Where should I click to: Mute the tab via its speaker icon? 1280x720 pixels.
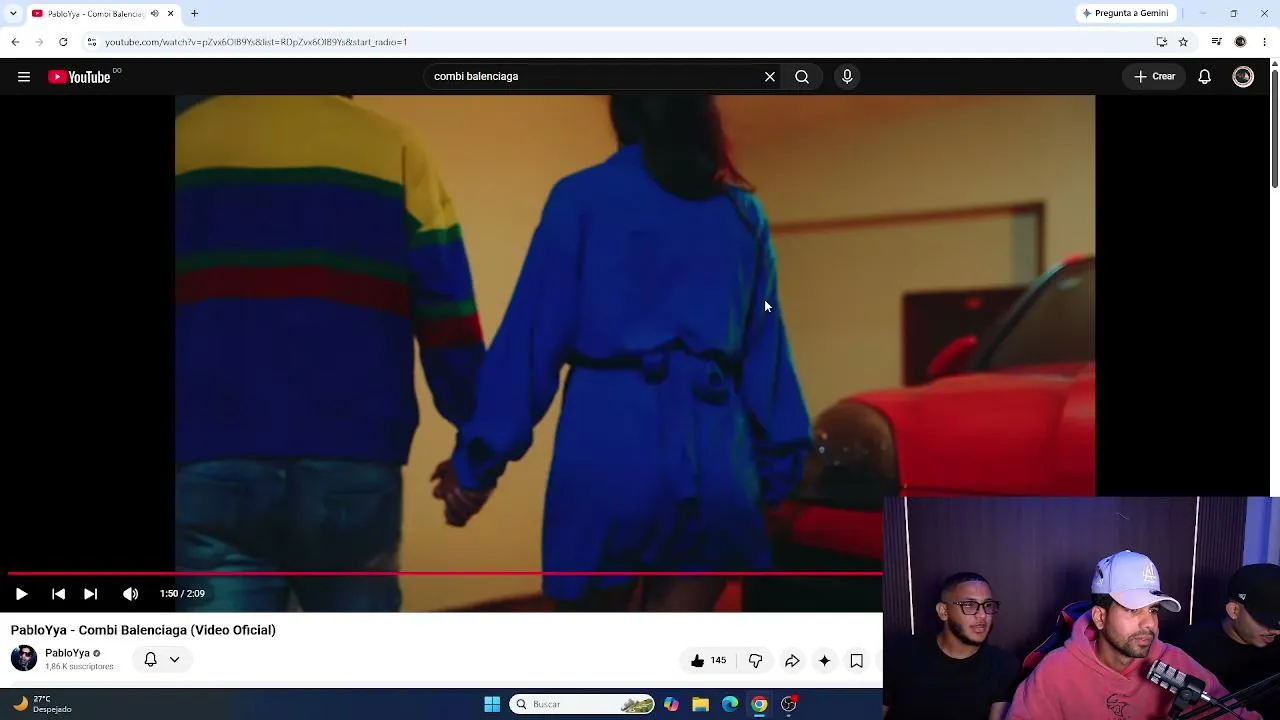pyautogui.click(x=154, y=13)
